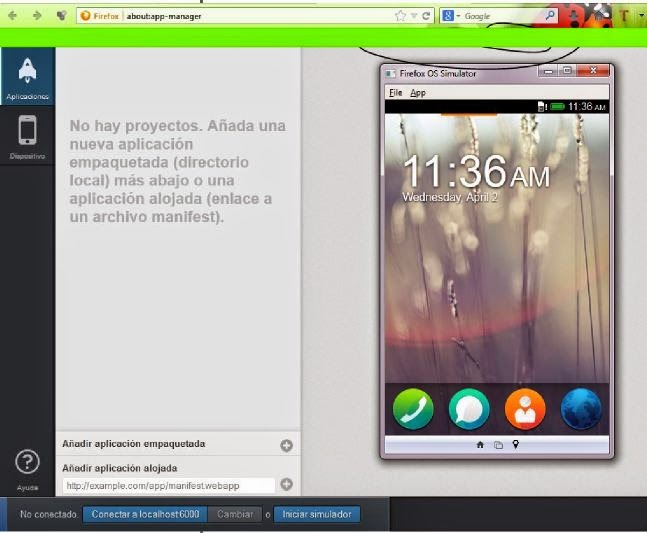Open the Google search engine dropdown
The height and width of the screenshot is (533, 647).
451,16
